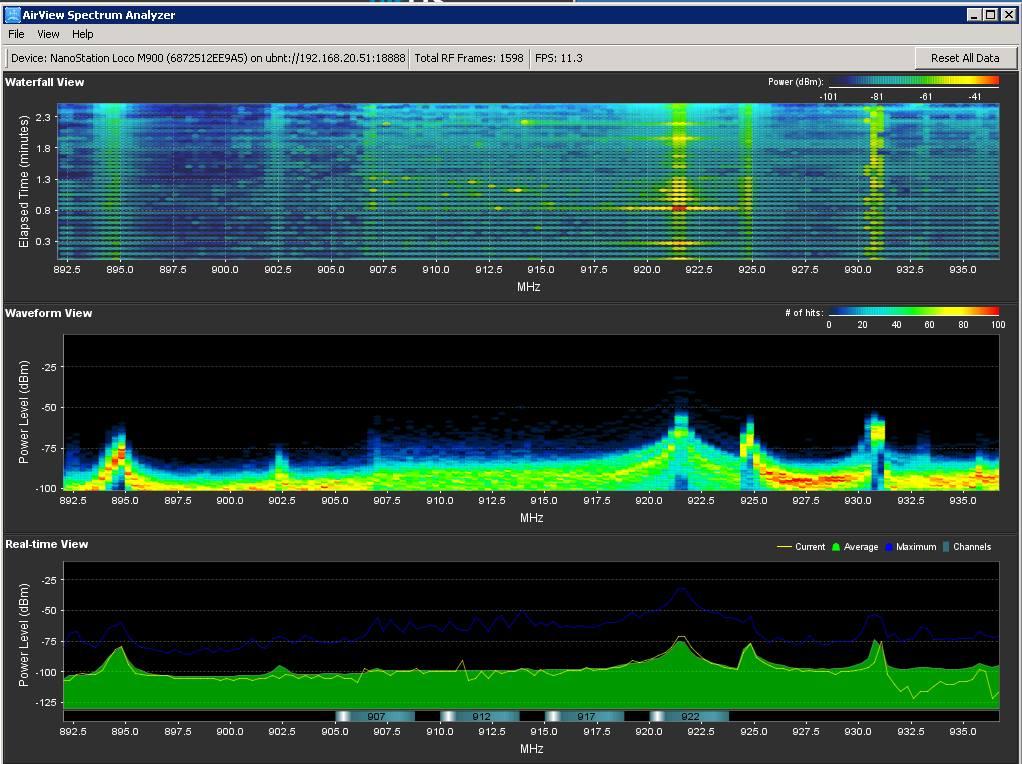Click the Total RF Frames counter

click(x=469, y=58)
